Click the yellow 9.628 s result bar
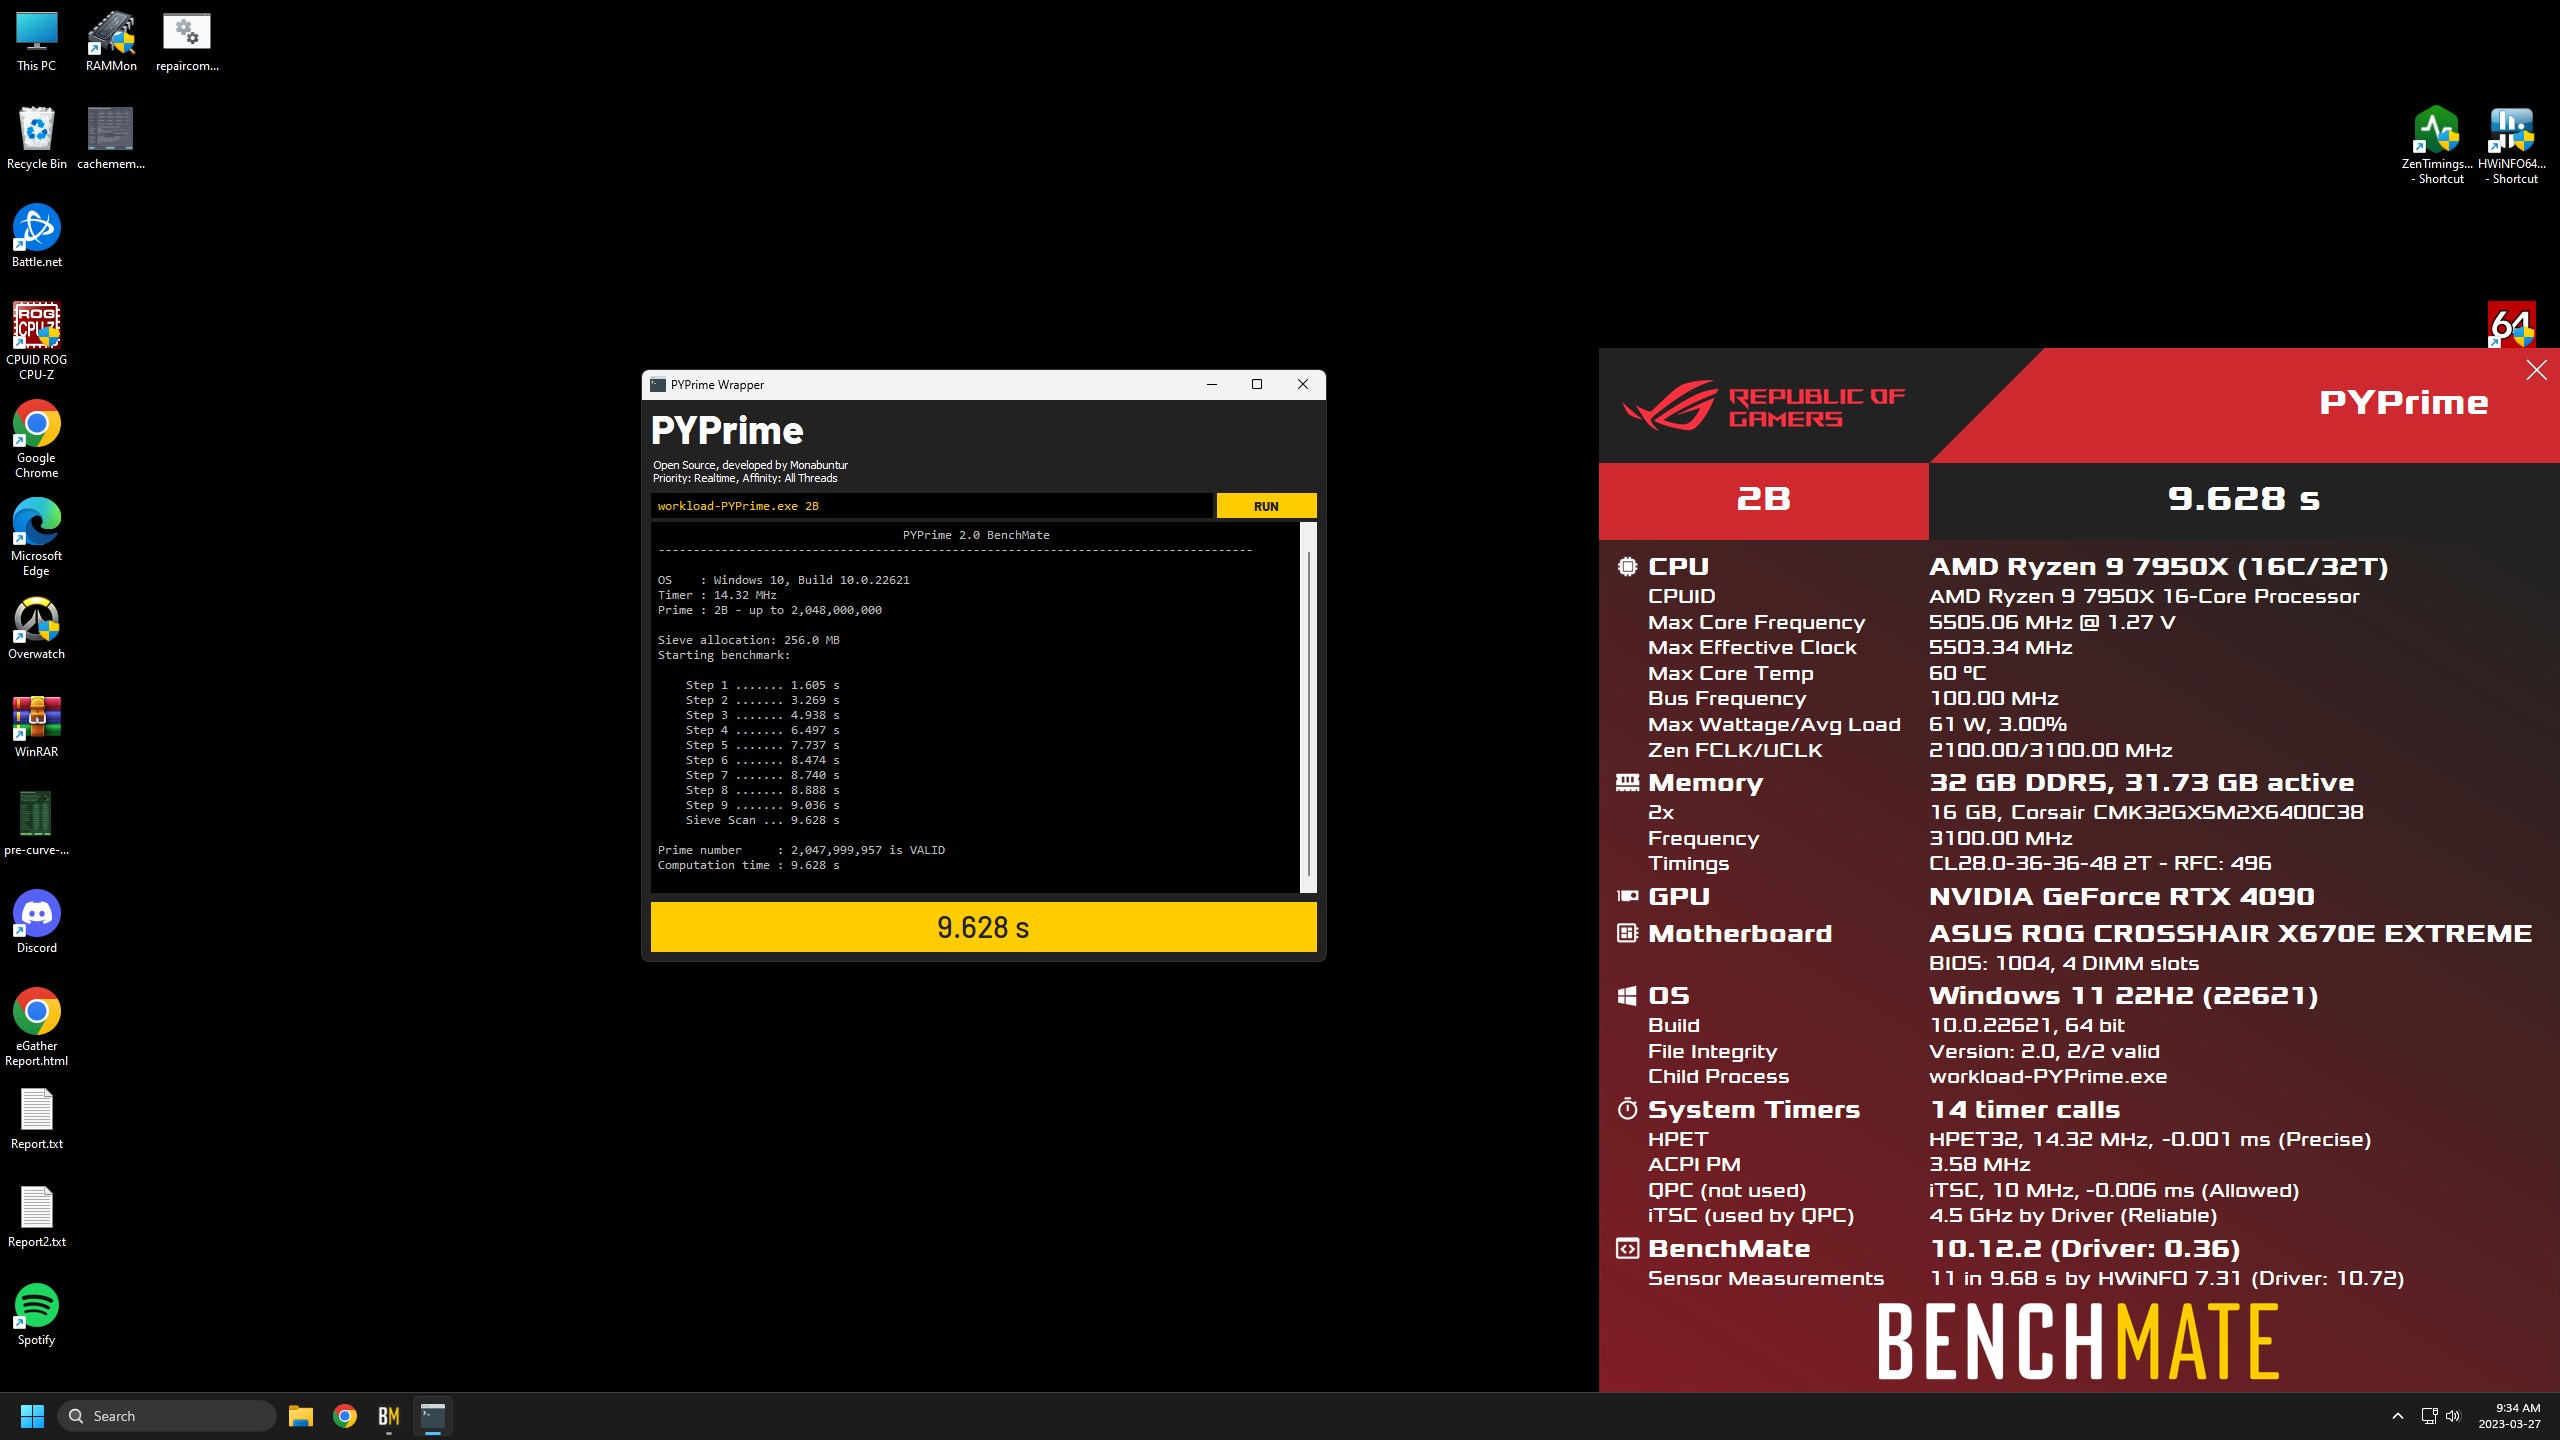 (x=983, y=927)
